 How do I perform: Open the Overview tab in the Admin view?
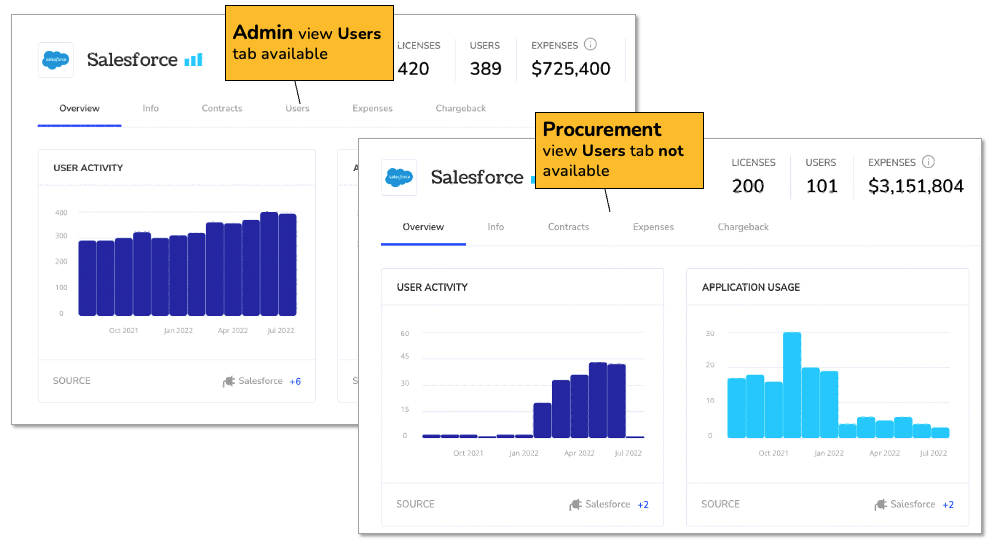coord(79,109)
